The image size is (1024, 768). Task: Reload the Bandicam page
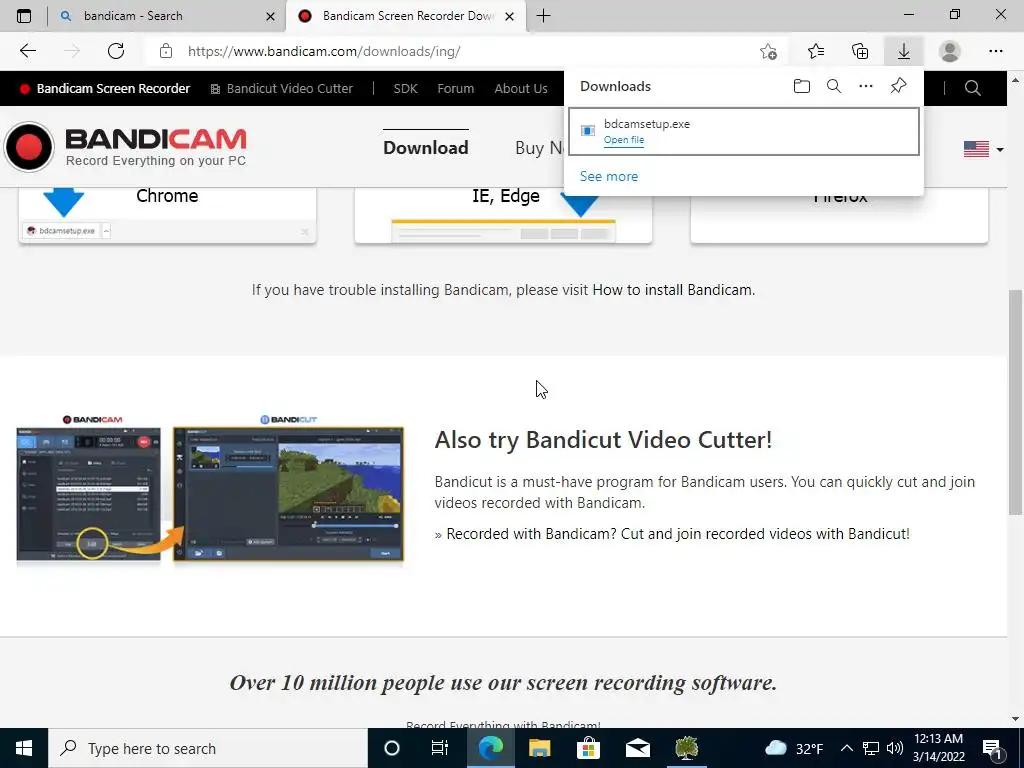pyautogui.click(x=116, y=51)
